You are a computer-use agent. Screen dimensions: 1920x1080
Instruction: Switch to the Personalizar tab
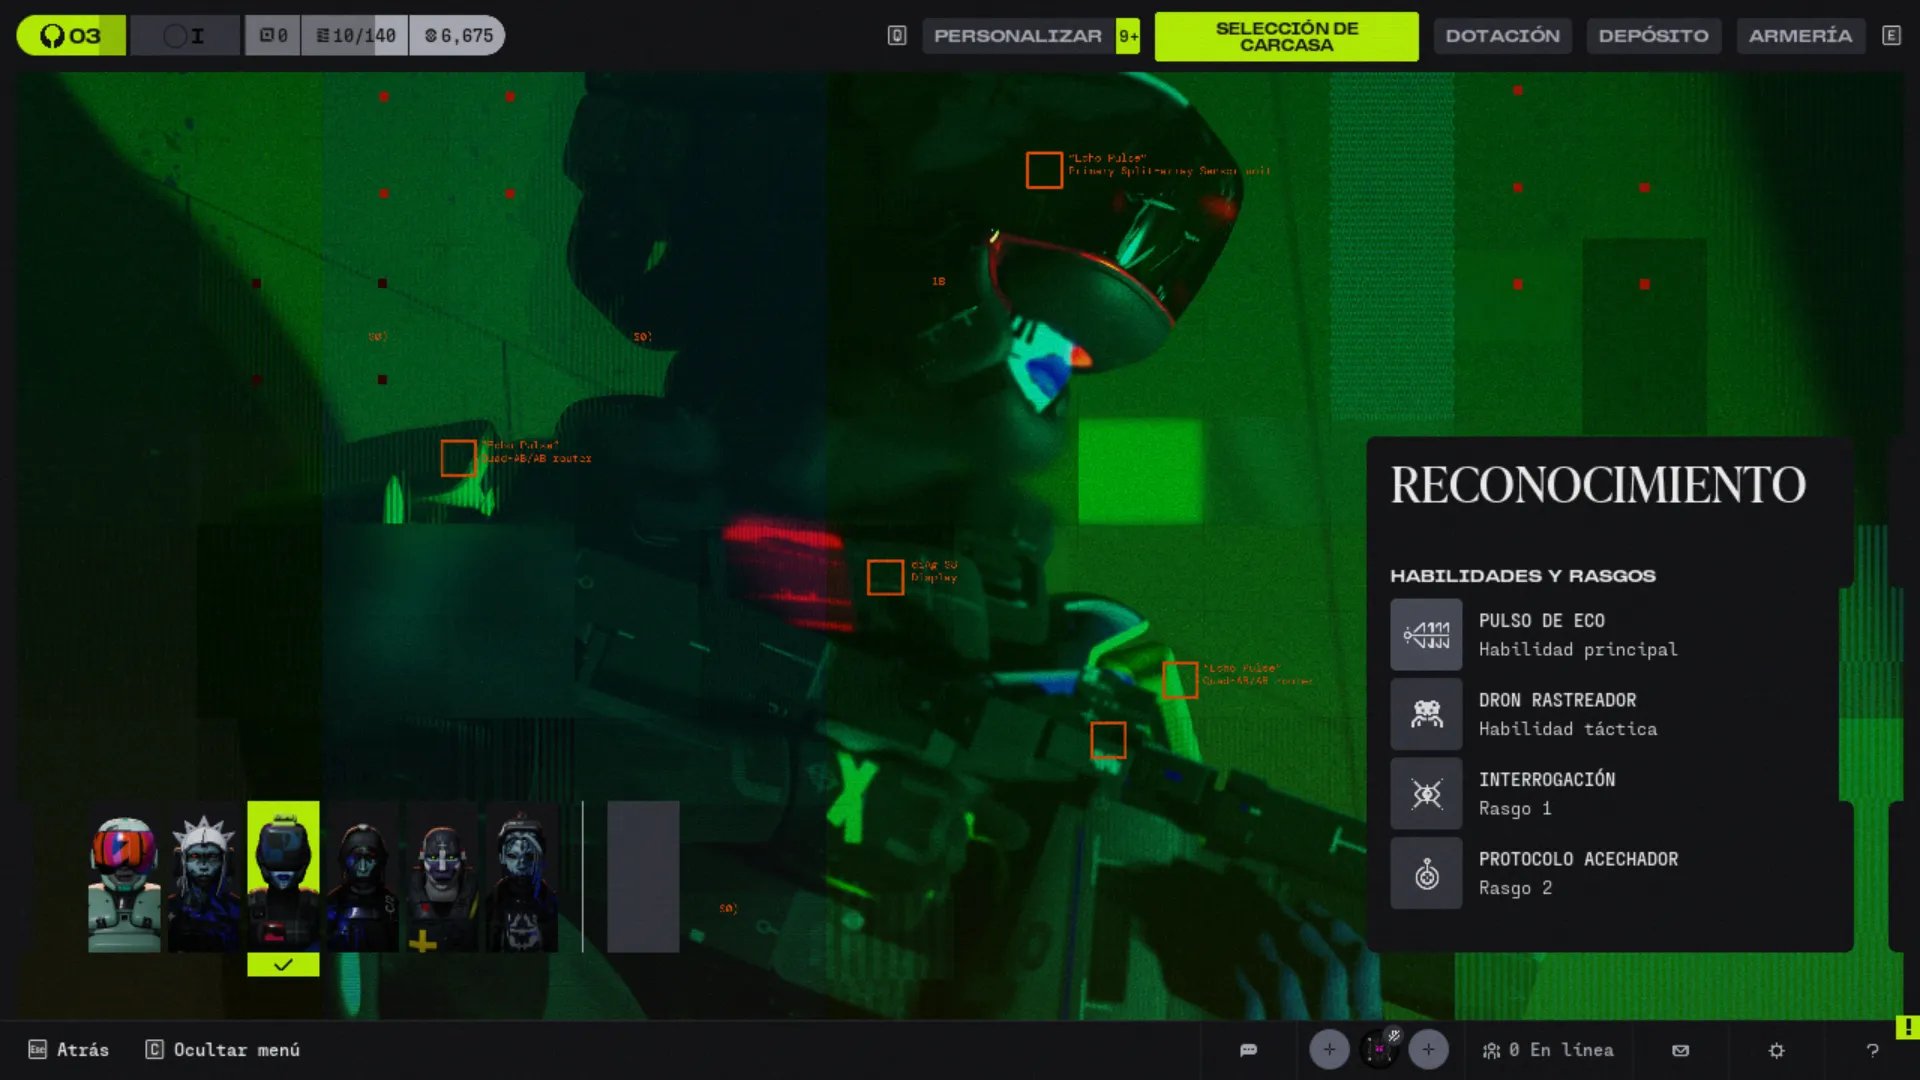coord(1017,36)
